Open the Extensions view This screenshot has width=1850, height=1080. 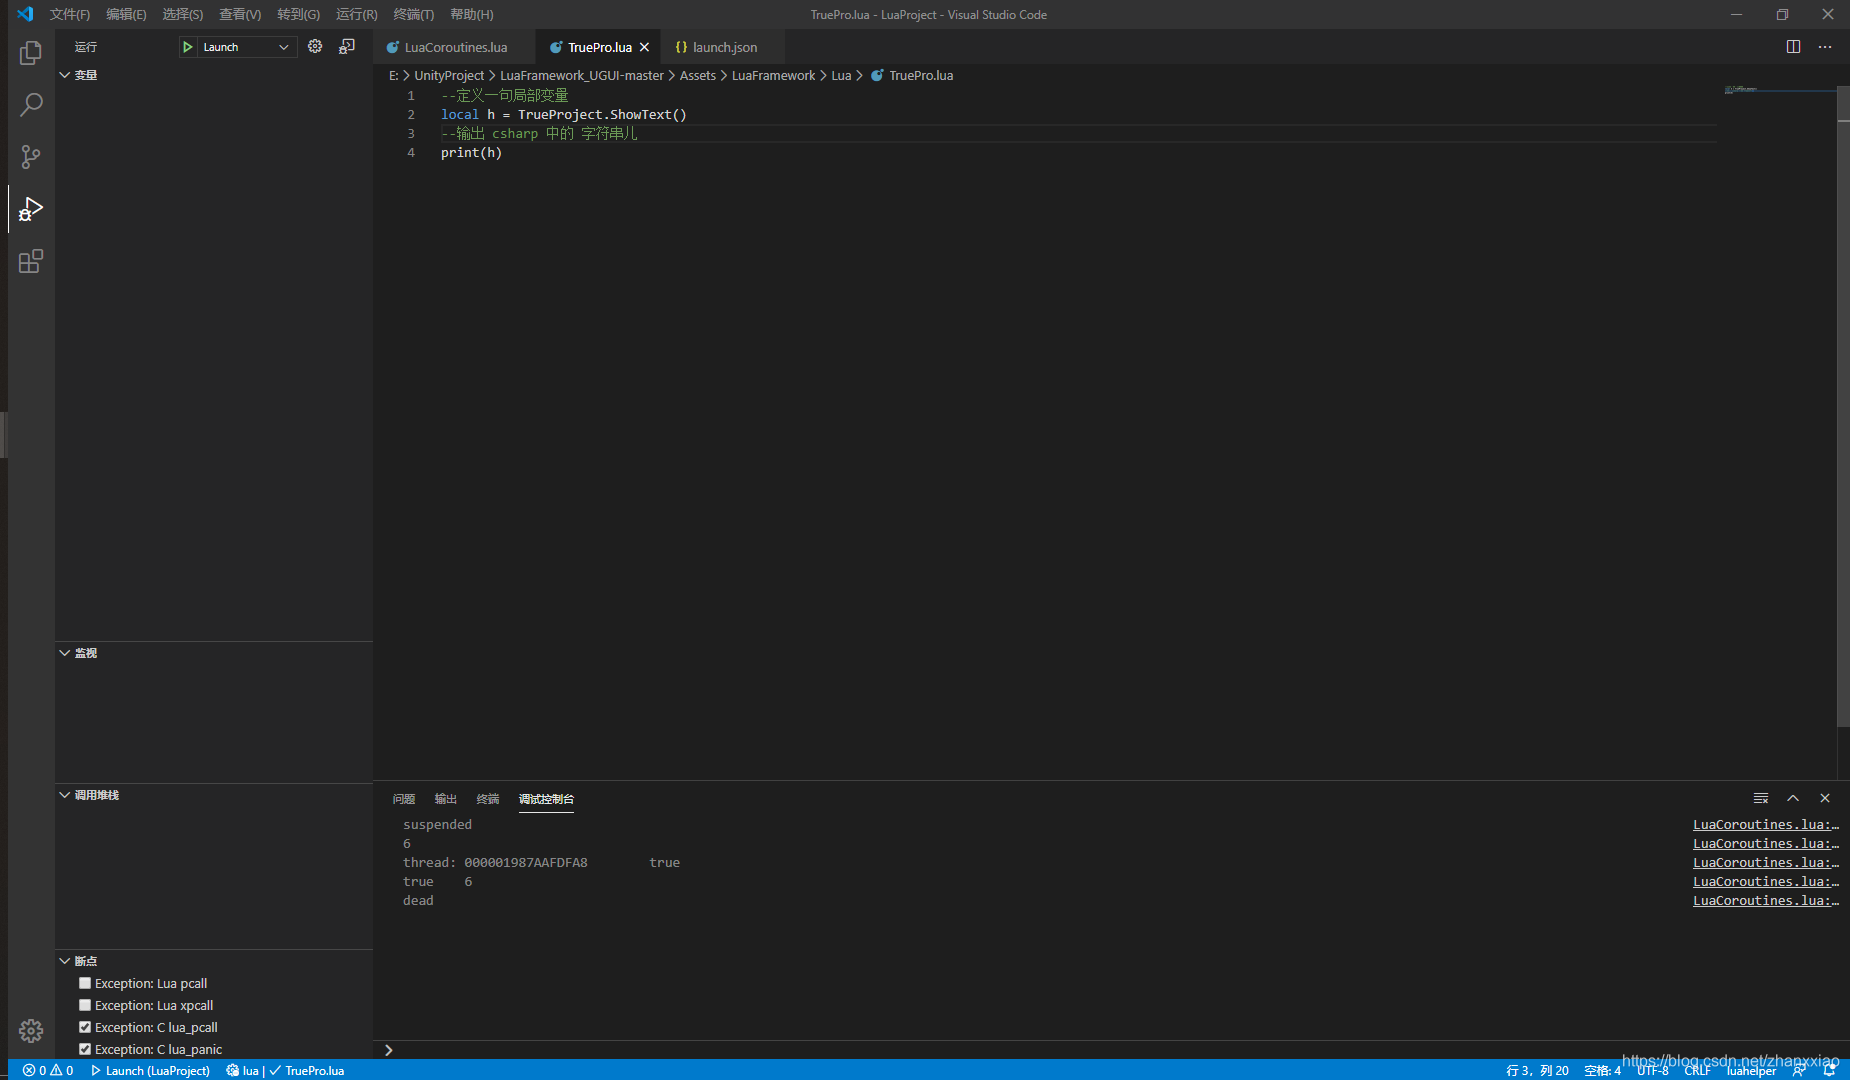[x=31, y=261]
